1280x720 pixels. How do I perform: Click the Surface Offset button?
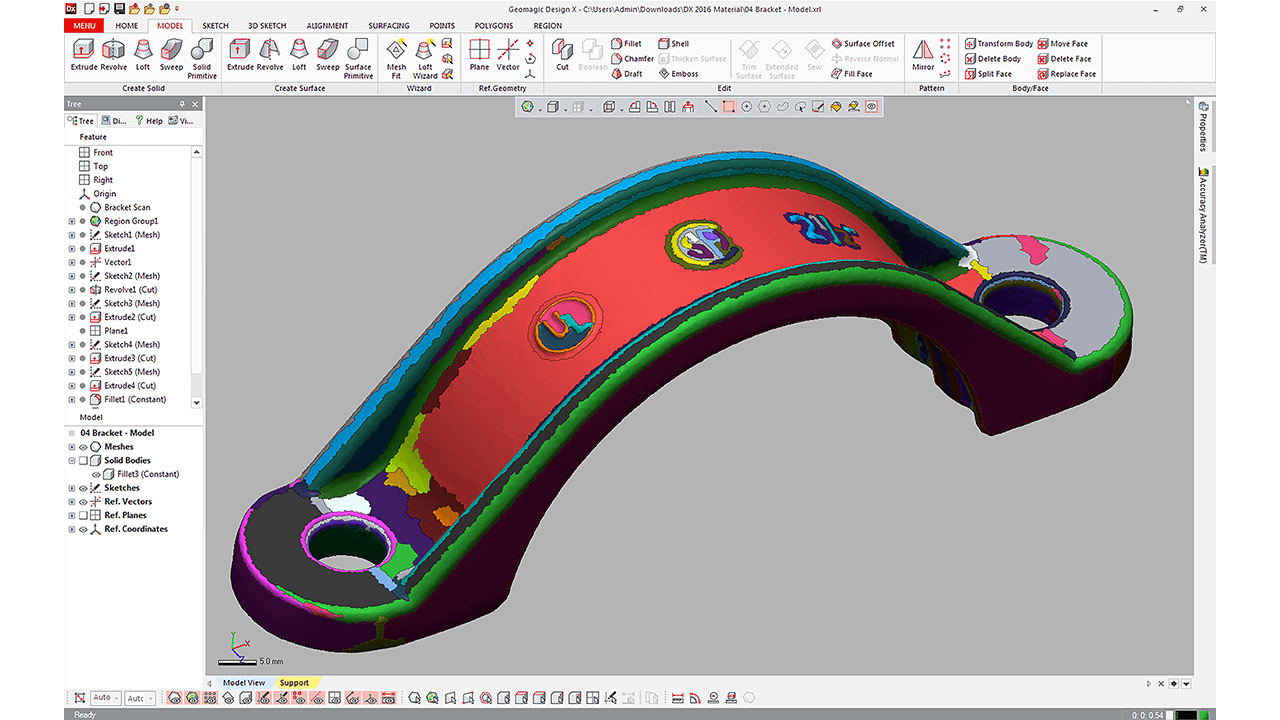point(863,44)
